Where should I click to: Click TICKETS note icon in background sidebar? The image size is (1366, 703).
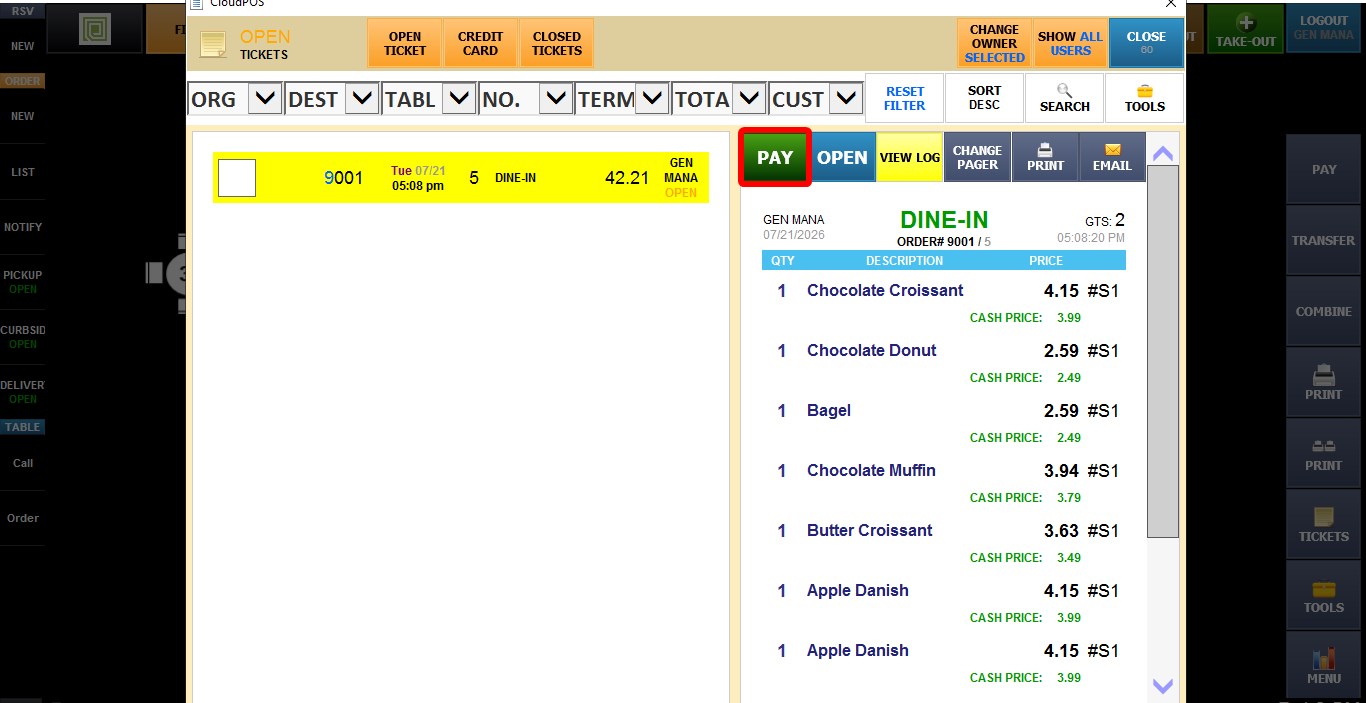[x=1324, y=524]
